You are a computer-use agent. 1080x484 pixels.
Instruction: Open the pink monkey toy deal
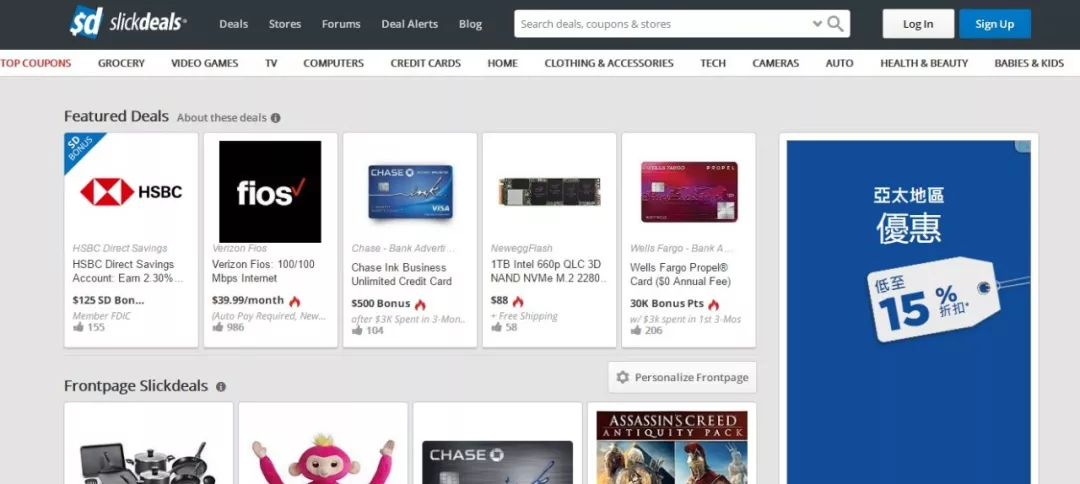click(x=322, y=458)
